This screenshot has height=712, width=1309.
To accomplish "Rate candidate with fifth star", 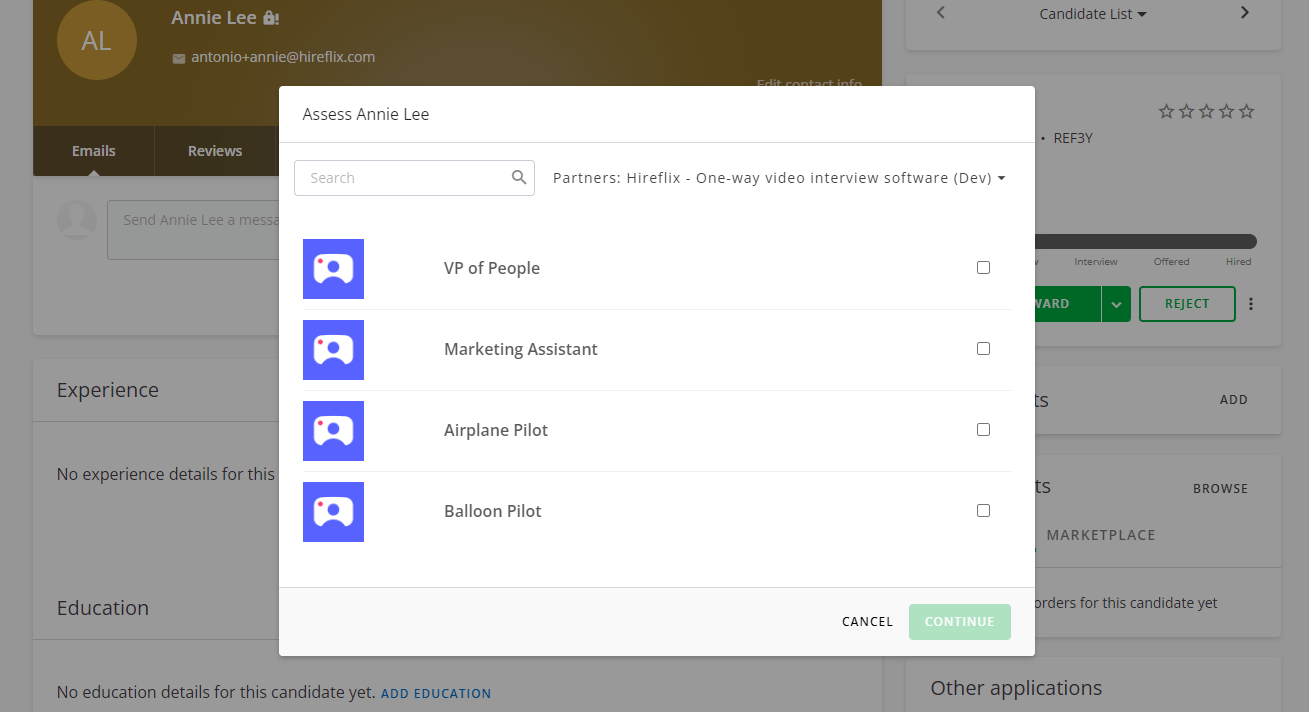I will pos(1246,112).
